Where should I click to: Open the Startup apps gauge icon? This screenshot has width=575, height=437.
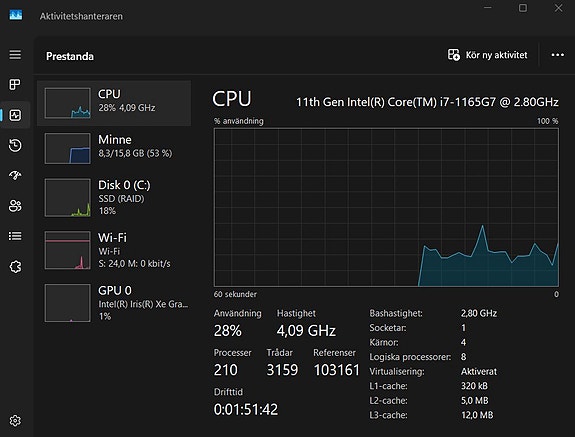pyautogui.click(x=15, y=175)
